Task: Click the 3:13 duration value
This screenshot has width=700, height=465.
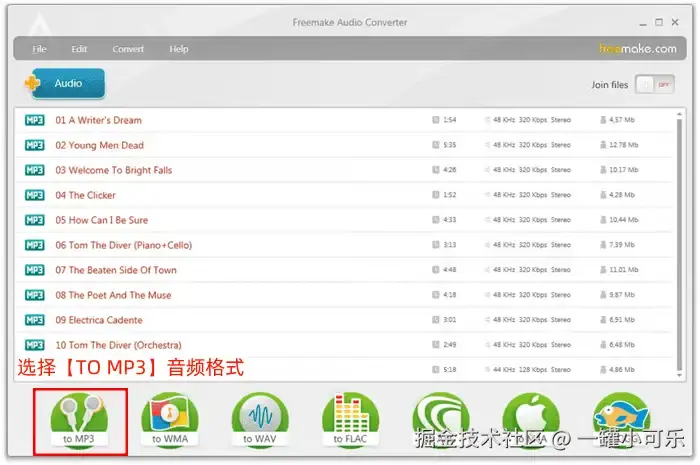Action: click(x=450, y=245)
